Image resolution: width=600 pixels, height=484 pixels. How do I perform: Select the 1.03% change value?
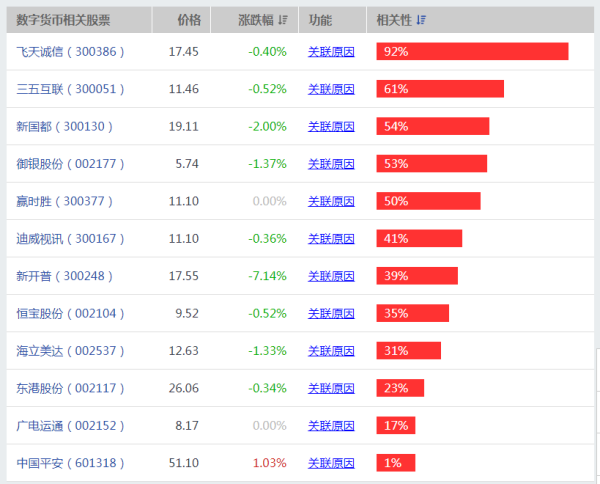[270, 463]
